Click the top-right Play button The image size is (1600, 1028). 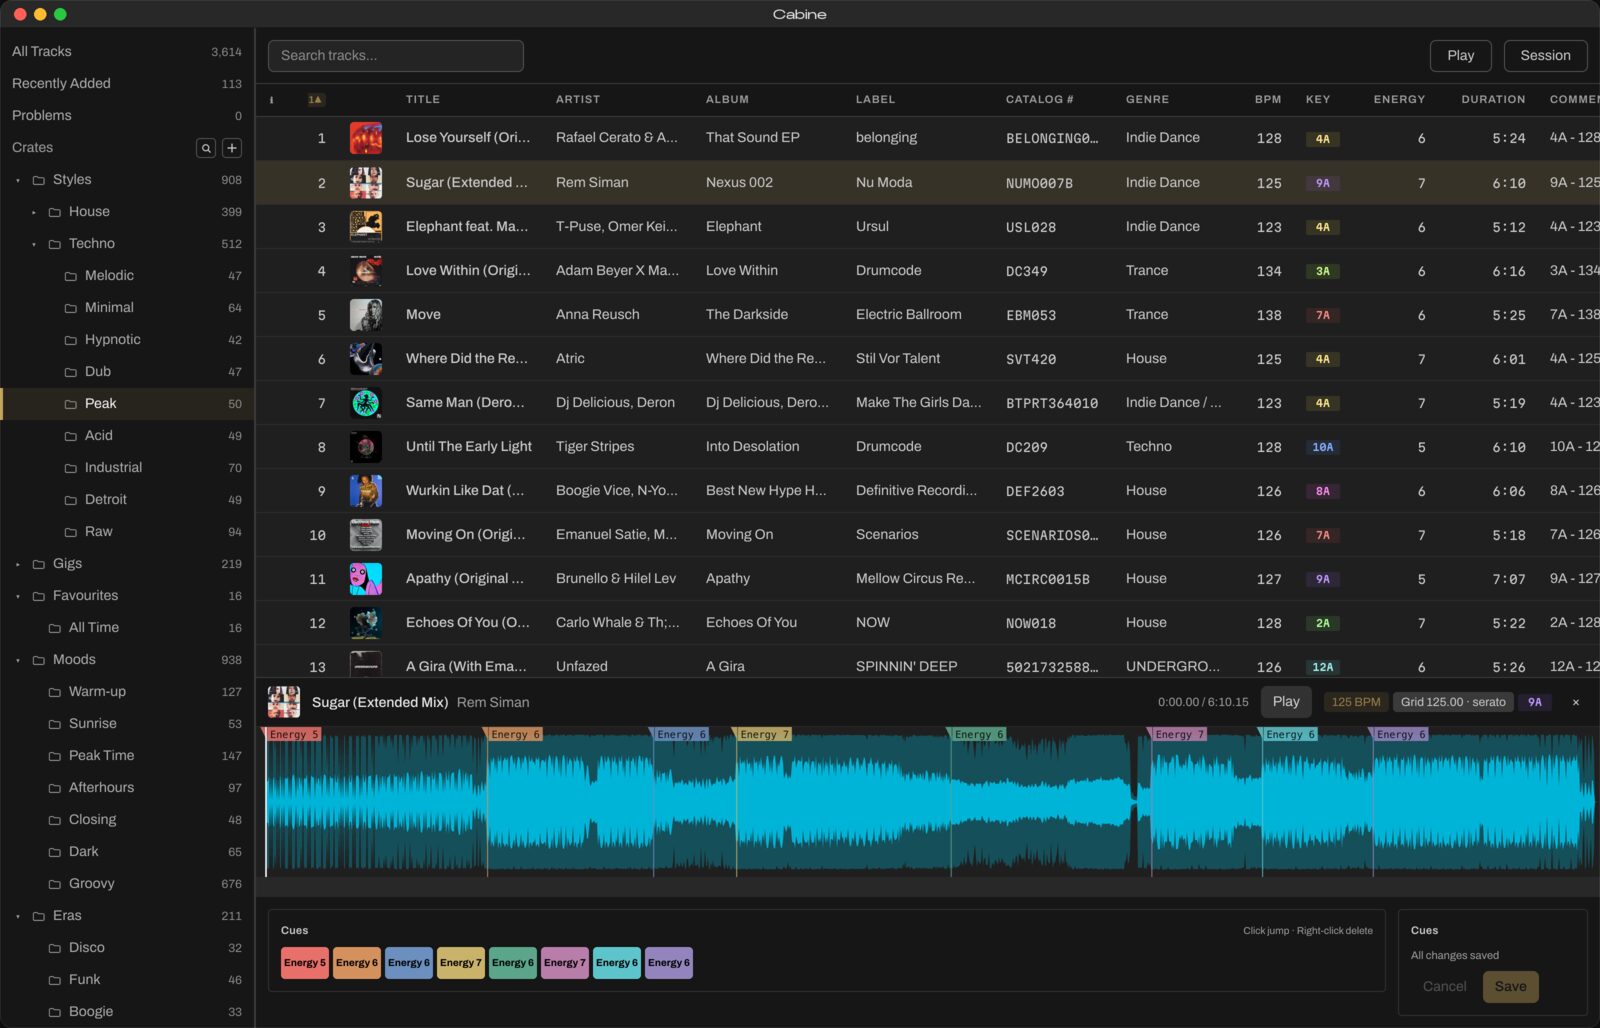(1460, 56)
